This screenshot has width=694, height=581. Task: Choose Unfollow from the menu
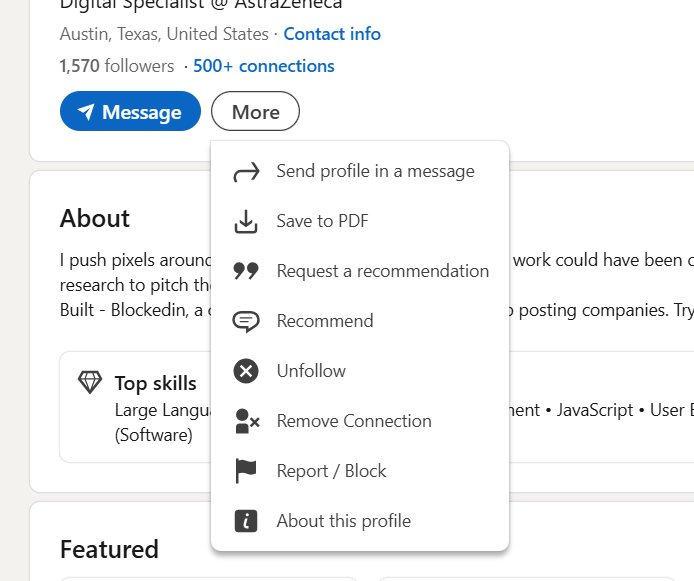pos(311,371)
